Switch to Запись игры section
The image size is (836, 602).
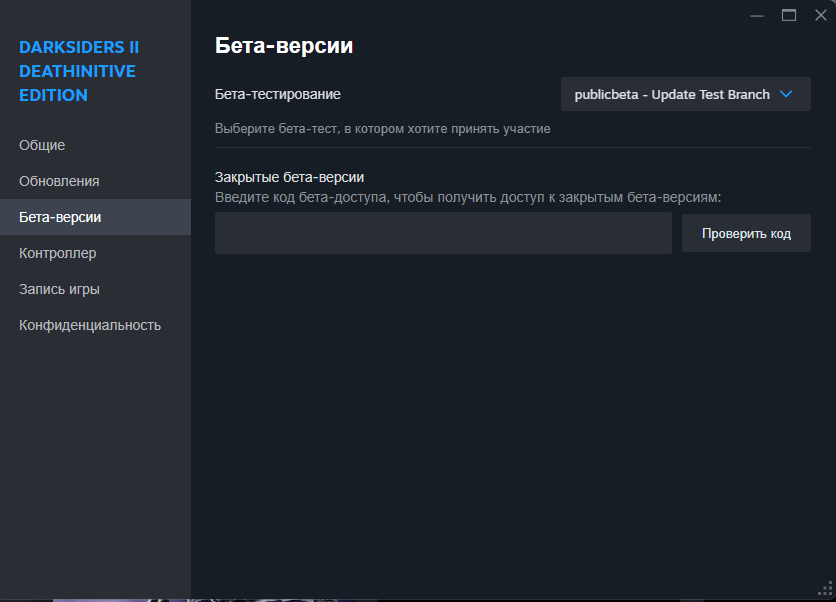95,289
